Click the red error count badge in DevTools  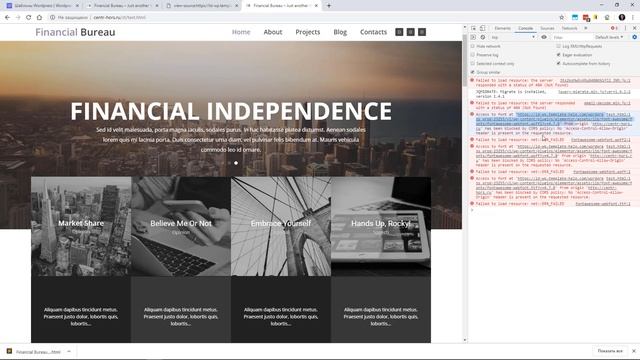pyautogui.click(x=614, y=28)
